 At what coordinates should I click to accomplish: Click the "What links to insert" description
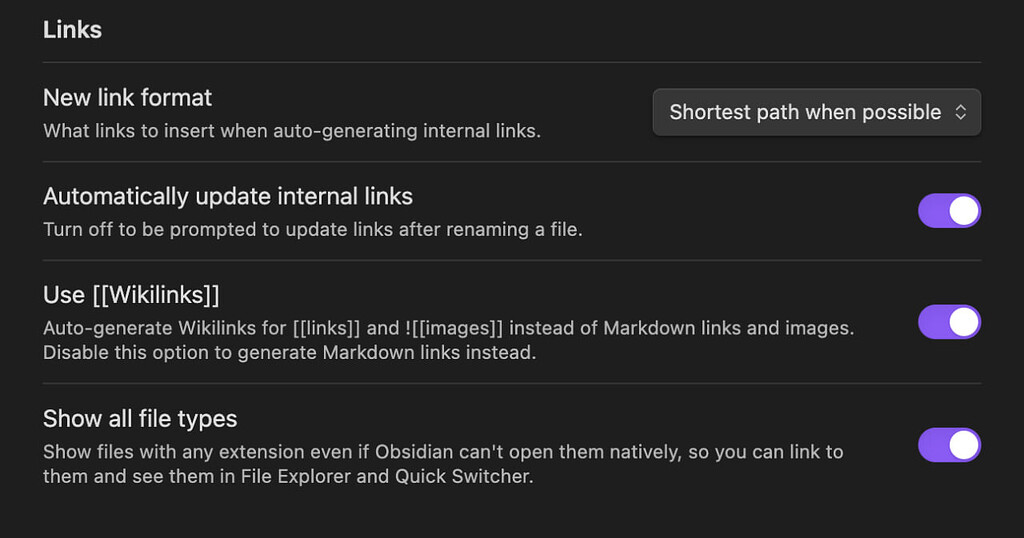[291, 131]
